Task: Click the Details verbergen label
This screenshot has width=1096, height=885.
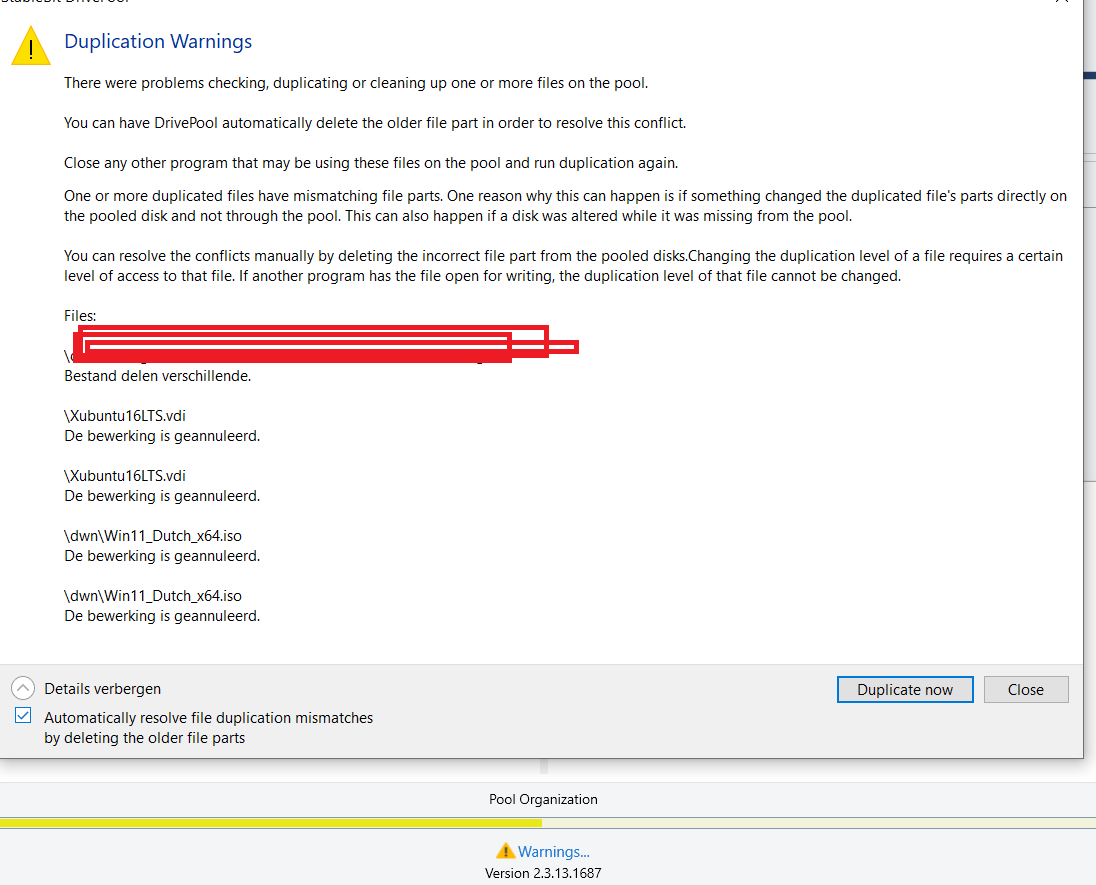Action: [103, 689]
